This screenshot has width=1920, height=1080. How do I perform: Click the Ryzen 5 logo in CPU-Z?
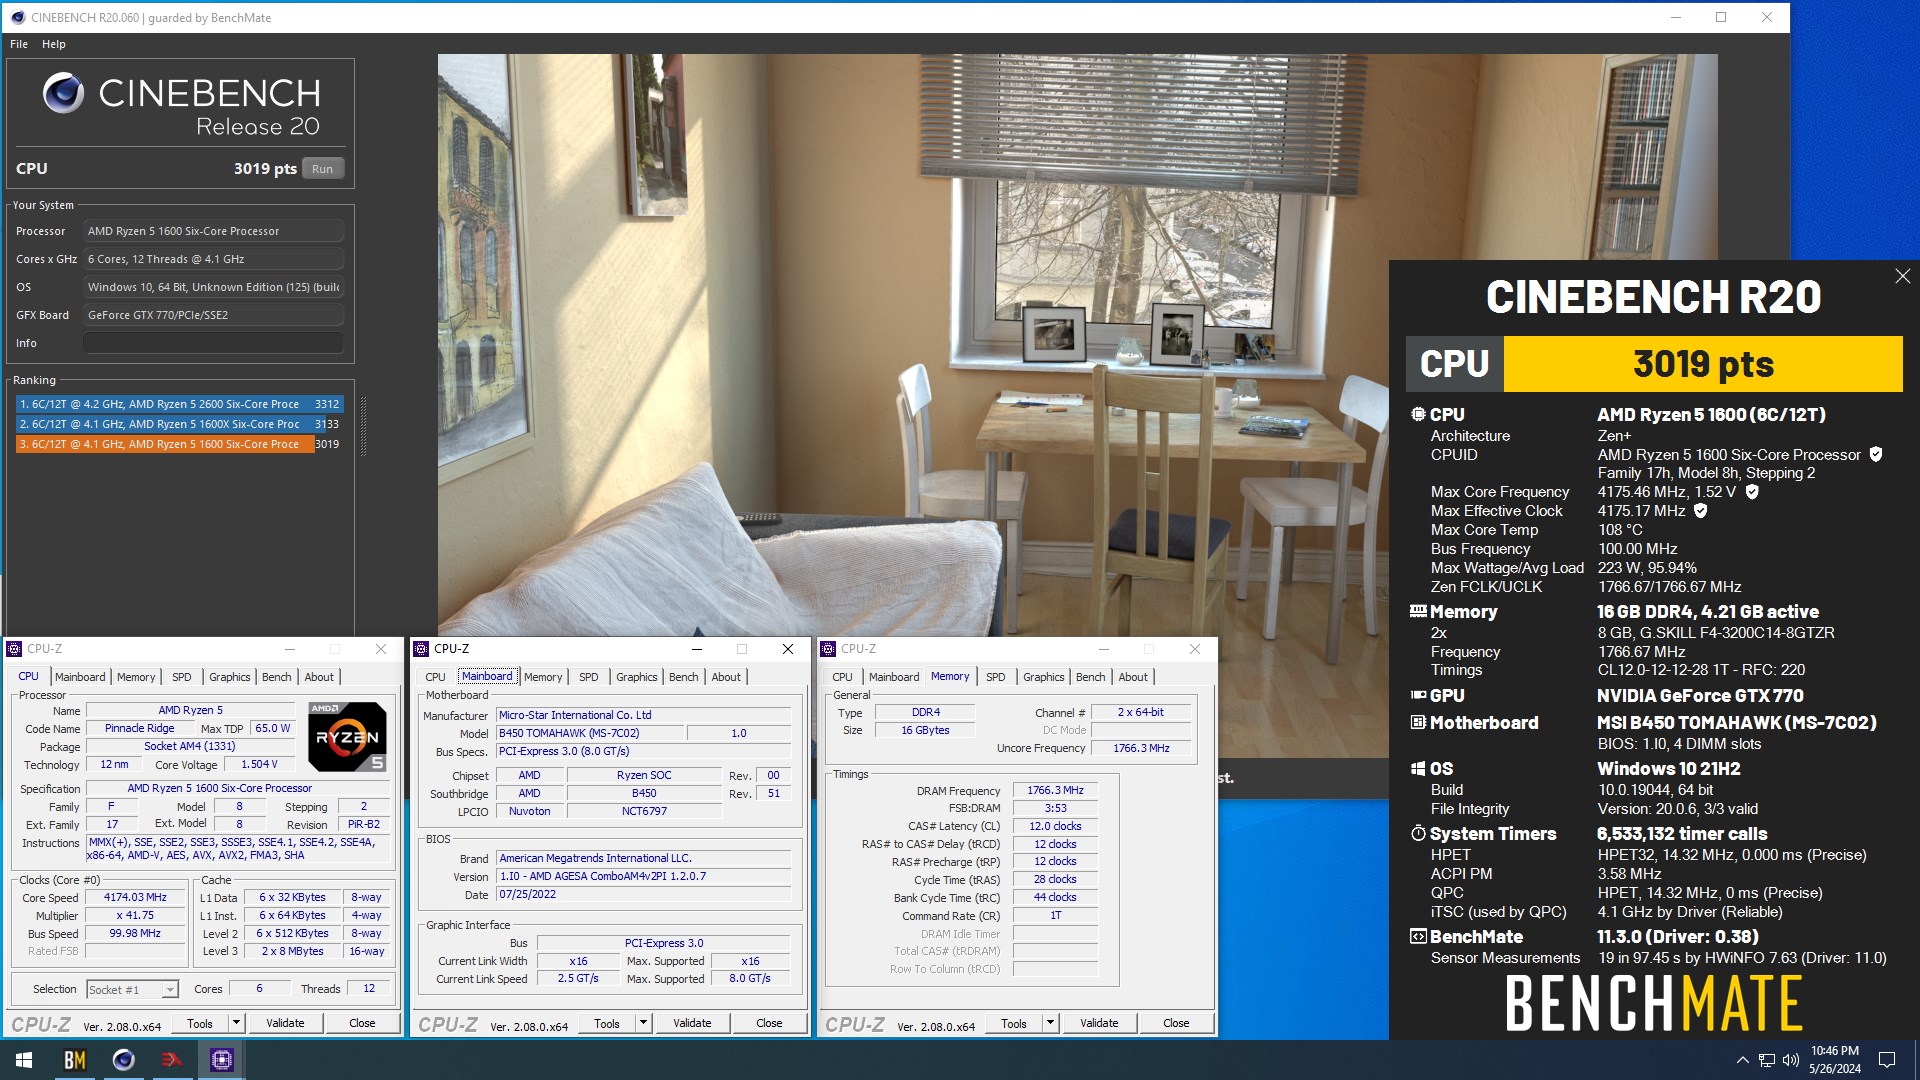click(347, 737)
